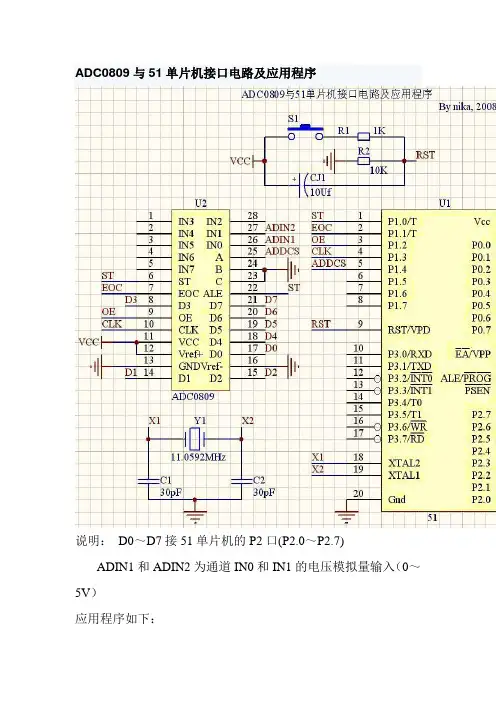Click the IN3 pin name on ADC0809
The image size is (496, 702).
click(x=186, y=222)
